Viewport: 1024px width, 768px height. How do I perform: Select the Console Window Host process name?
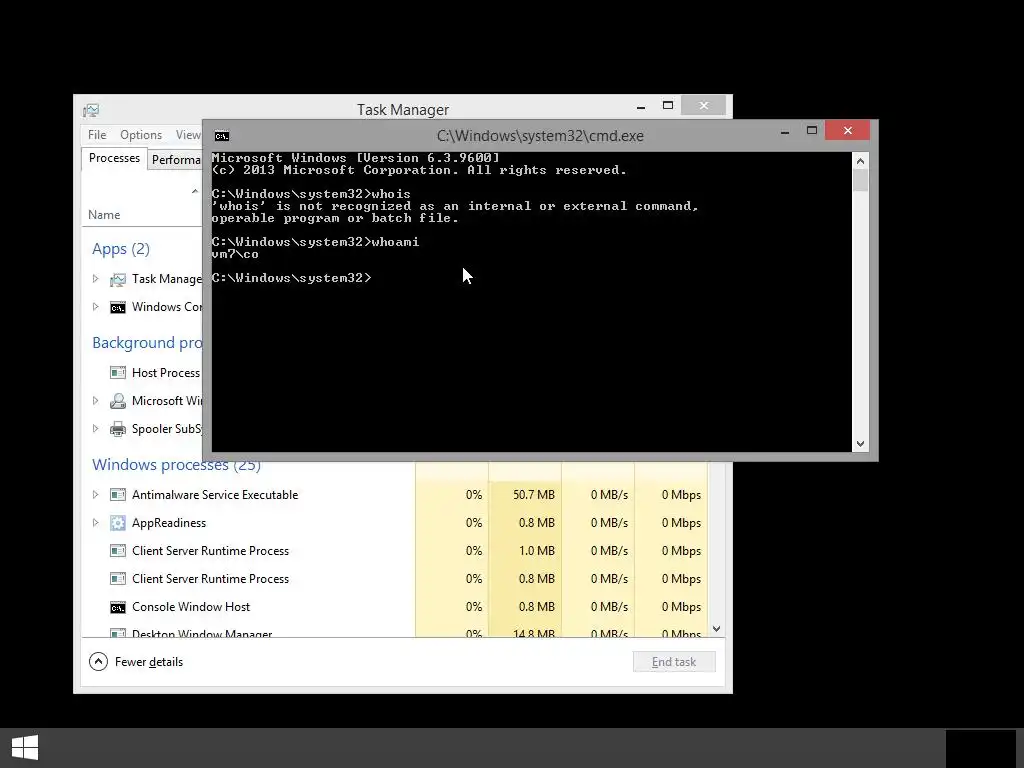pos(191,607)
